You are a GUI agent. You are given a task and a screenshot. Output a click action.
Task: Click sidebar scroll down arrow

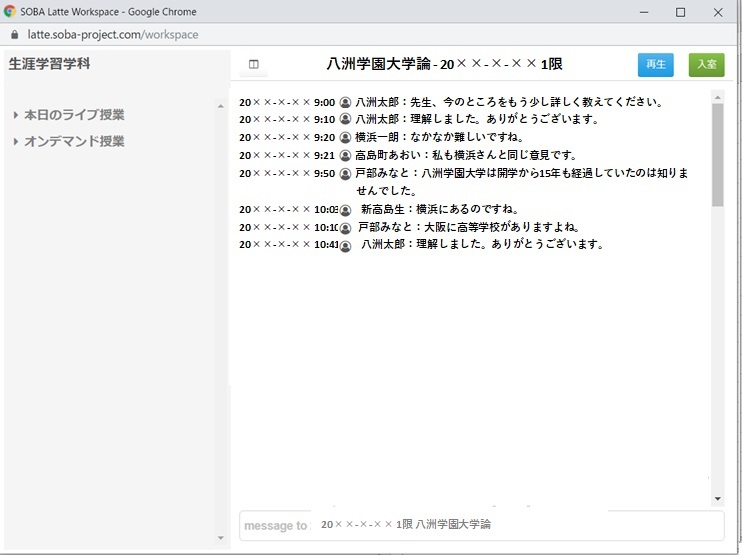(221, 538)
